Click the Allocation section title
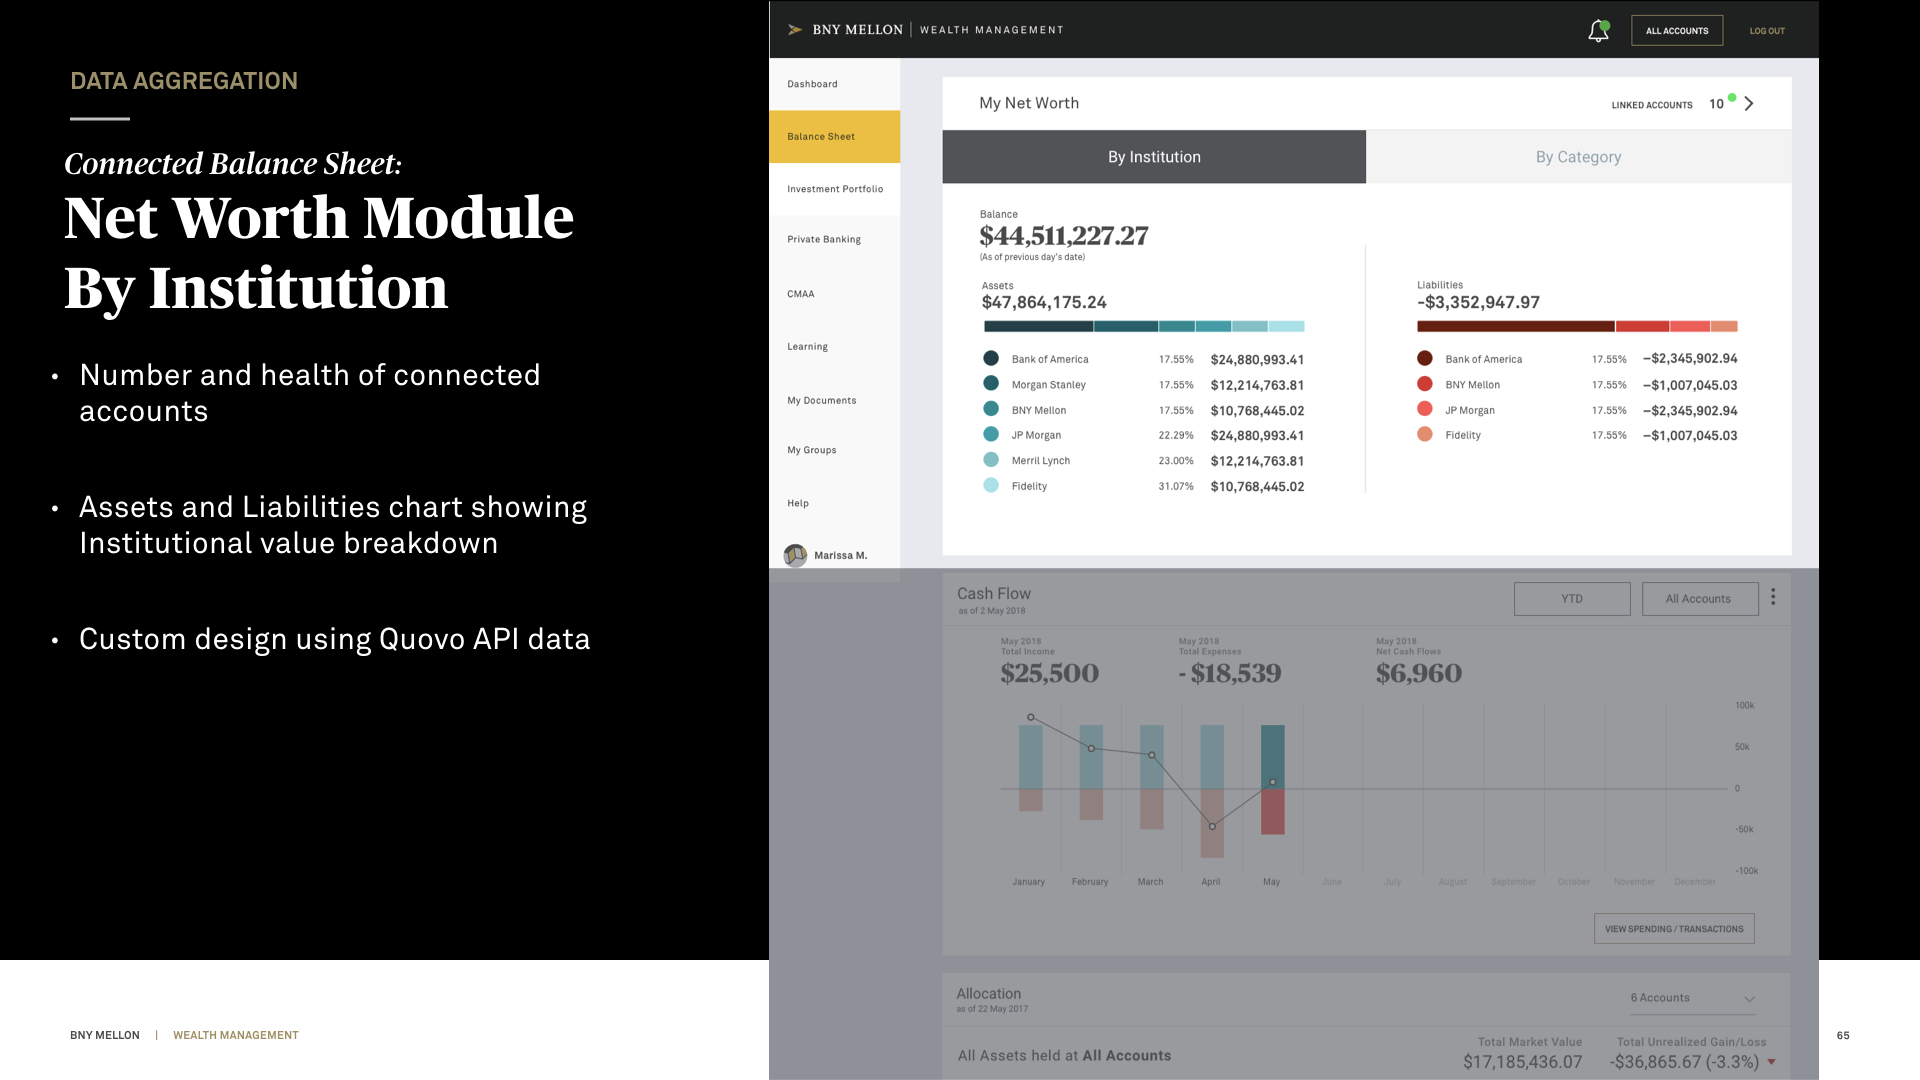This screenshot has width=1920, height=1080. (x=989, y=994)
